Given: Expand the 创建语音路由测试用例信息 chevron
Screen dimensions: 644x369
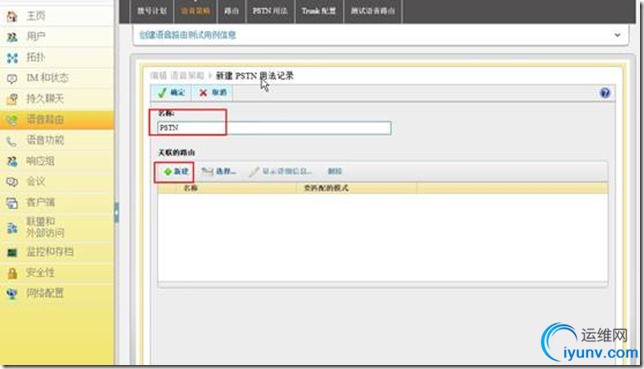Looking at the screenshot, I should (617, 35).
